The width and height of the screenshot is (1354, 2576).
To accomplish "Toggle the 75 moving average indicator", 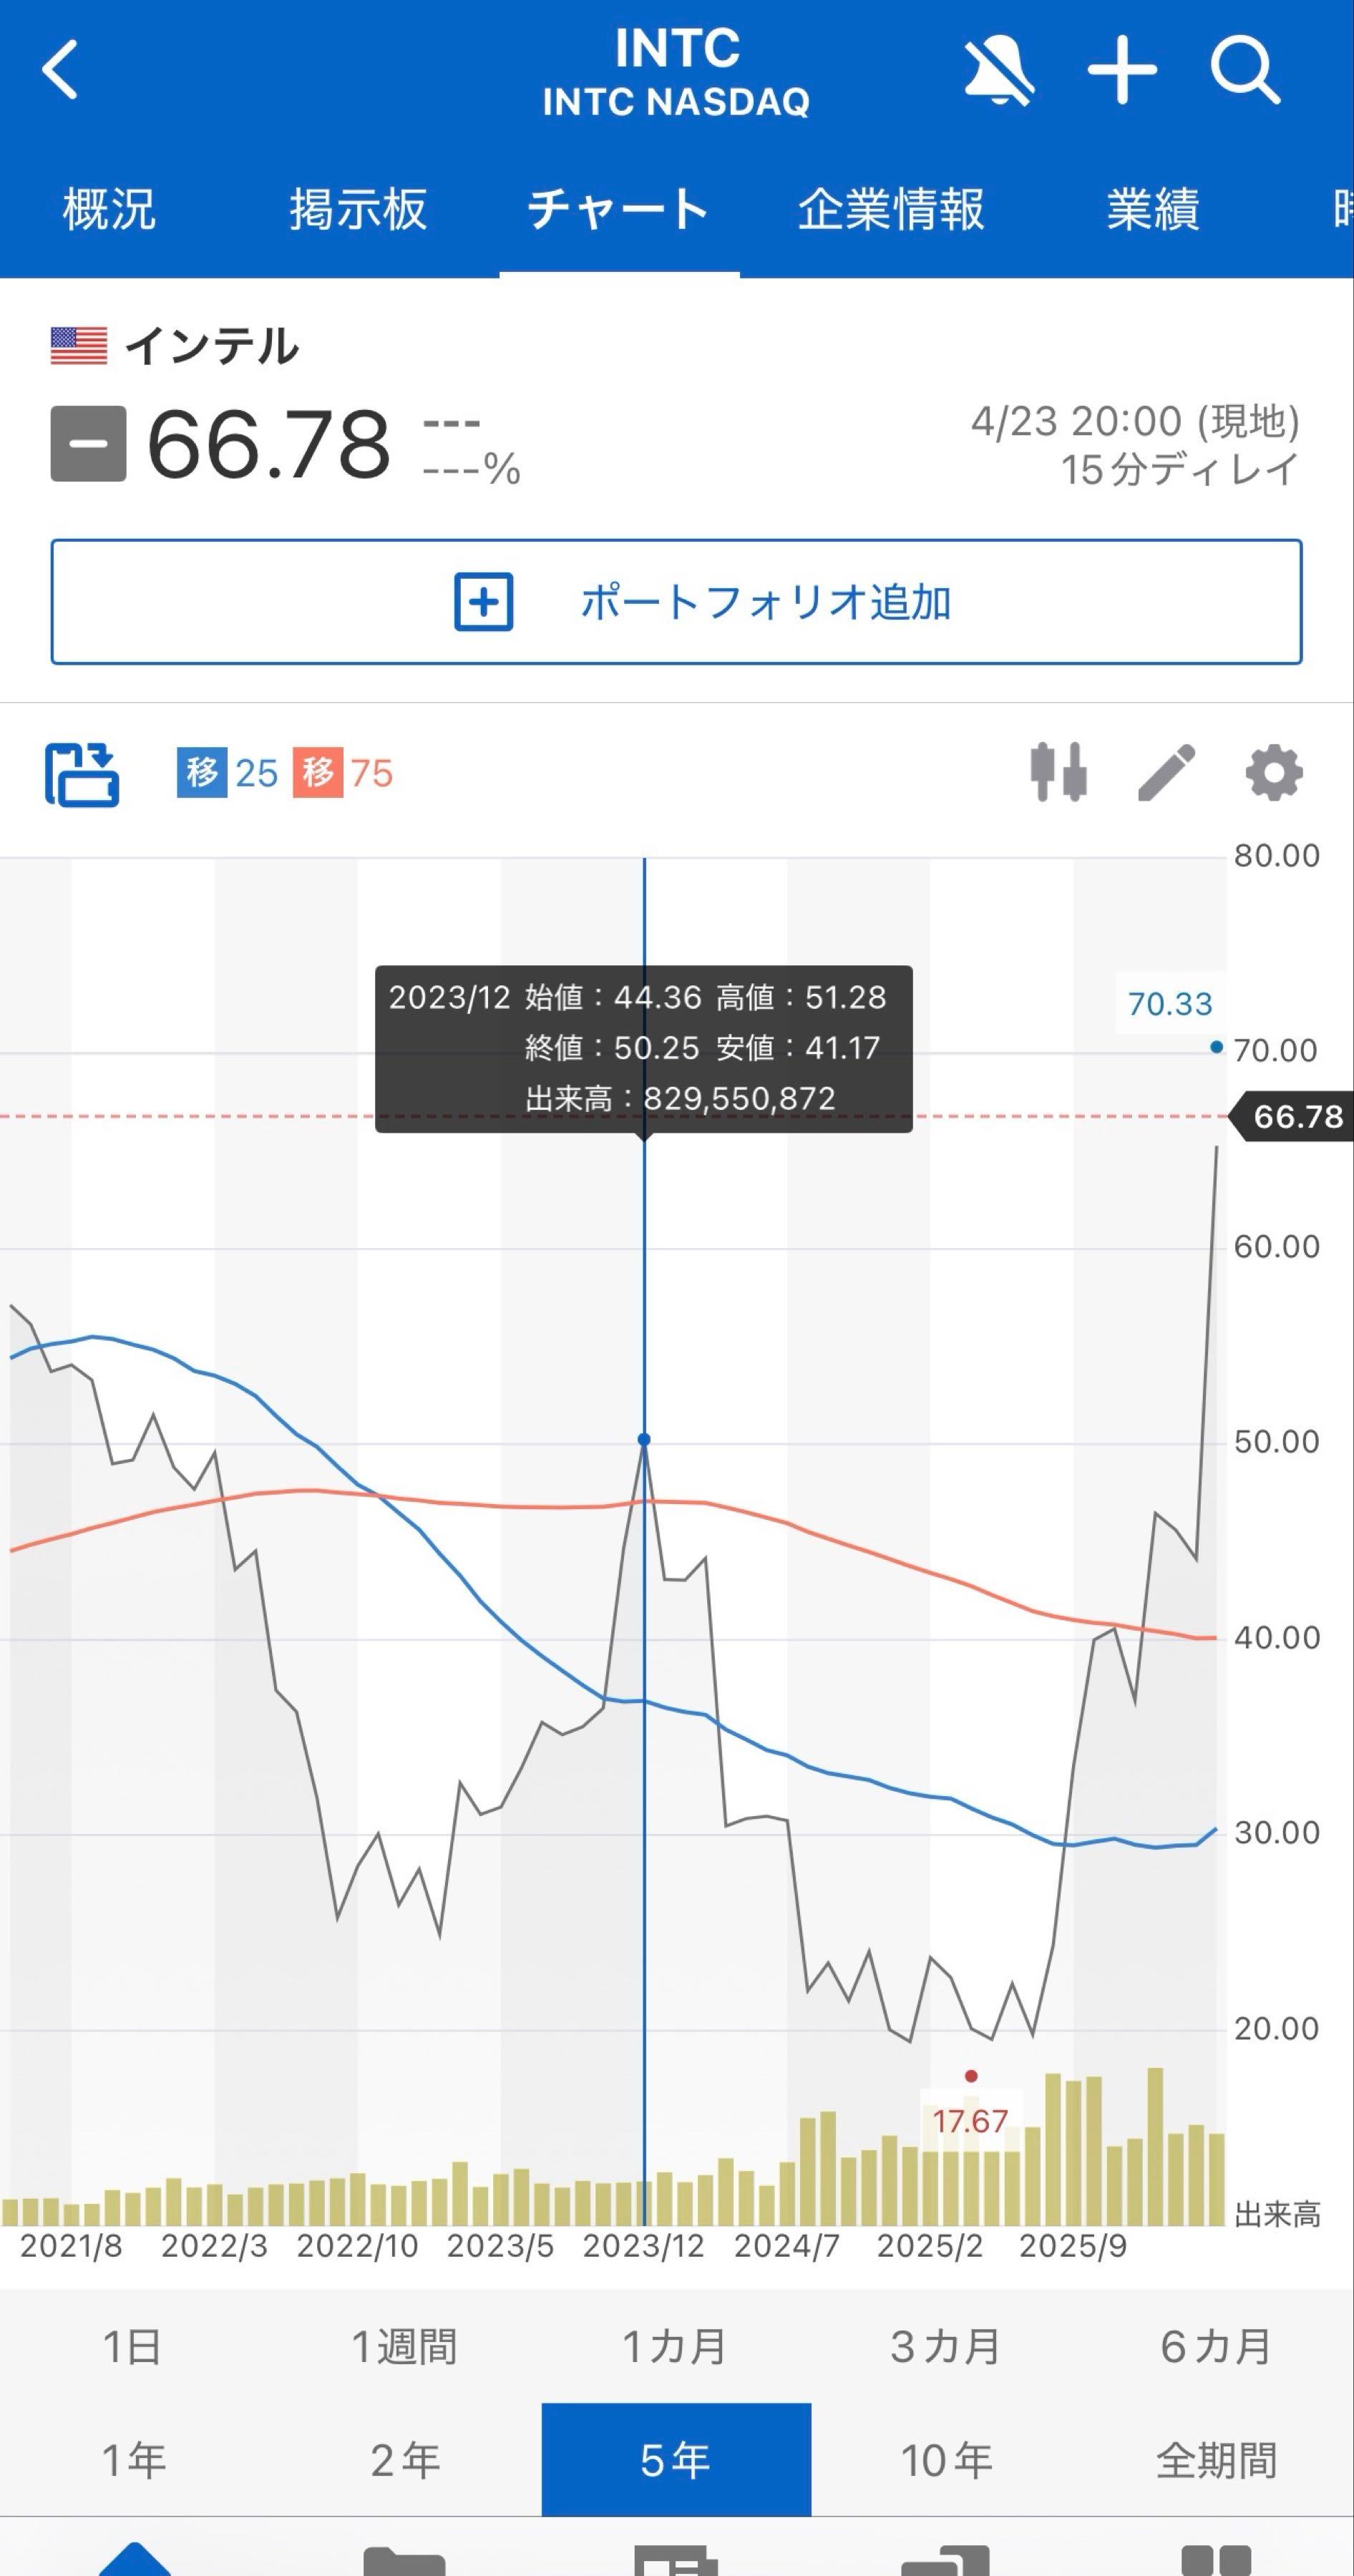I will click(343, 773).
